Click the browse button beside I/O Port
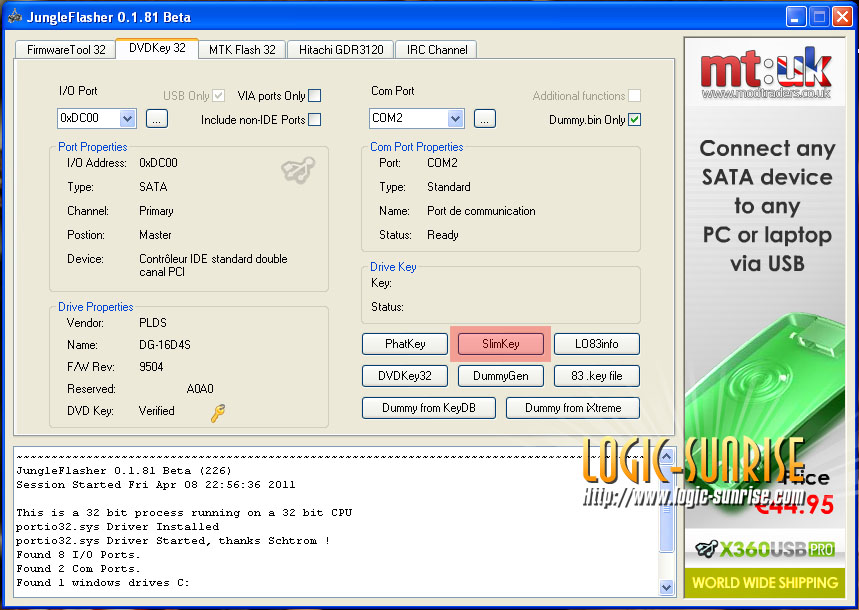Image resolution: width=859 pixels, height=610 pixels. (x=157, y=118)
